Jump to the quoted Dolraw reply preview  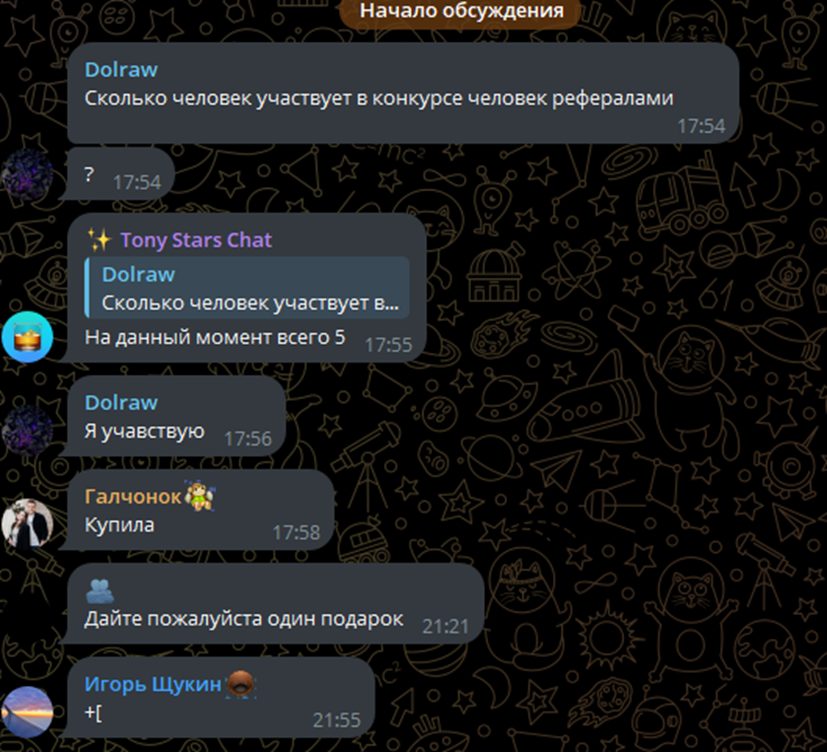coord(247,288)
